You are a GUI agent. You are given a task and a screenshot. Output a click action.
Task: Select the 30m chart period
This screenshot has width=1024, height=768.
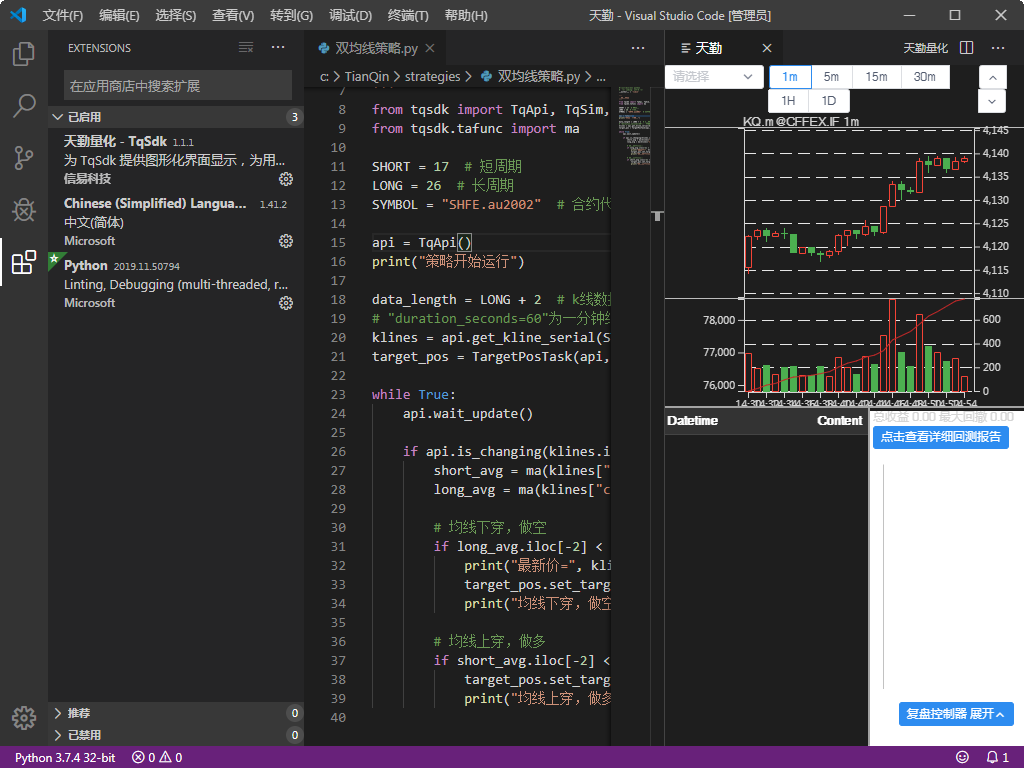coord(925,77)
